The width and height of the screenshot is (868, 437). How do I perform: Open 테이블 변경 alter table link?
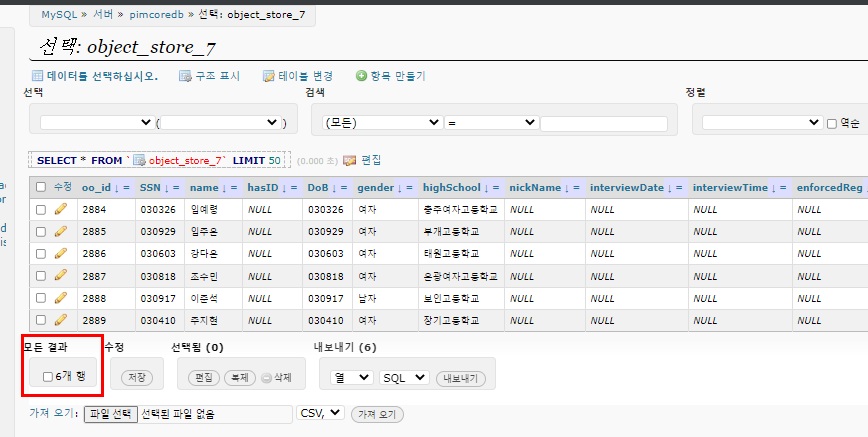[306, 76]
